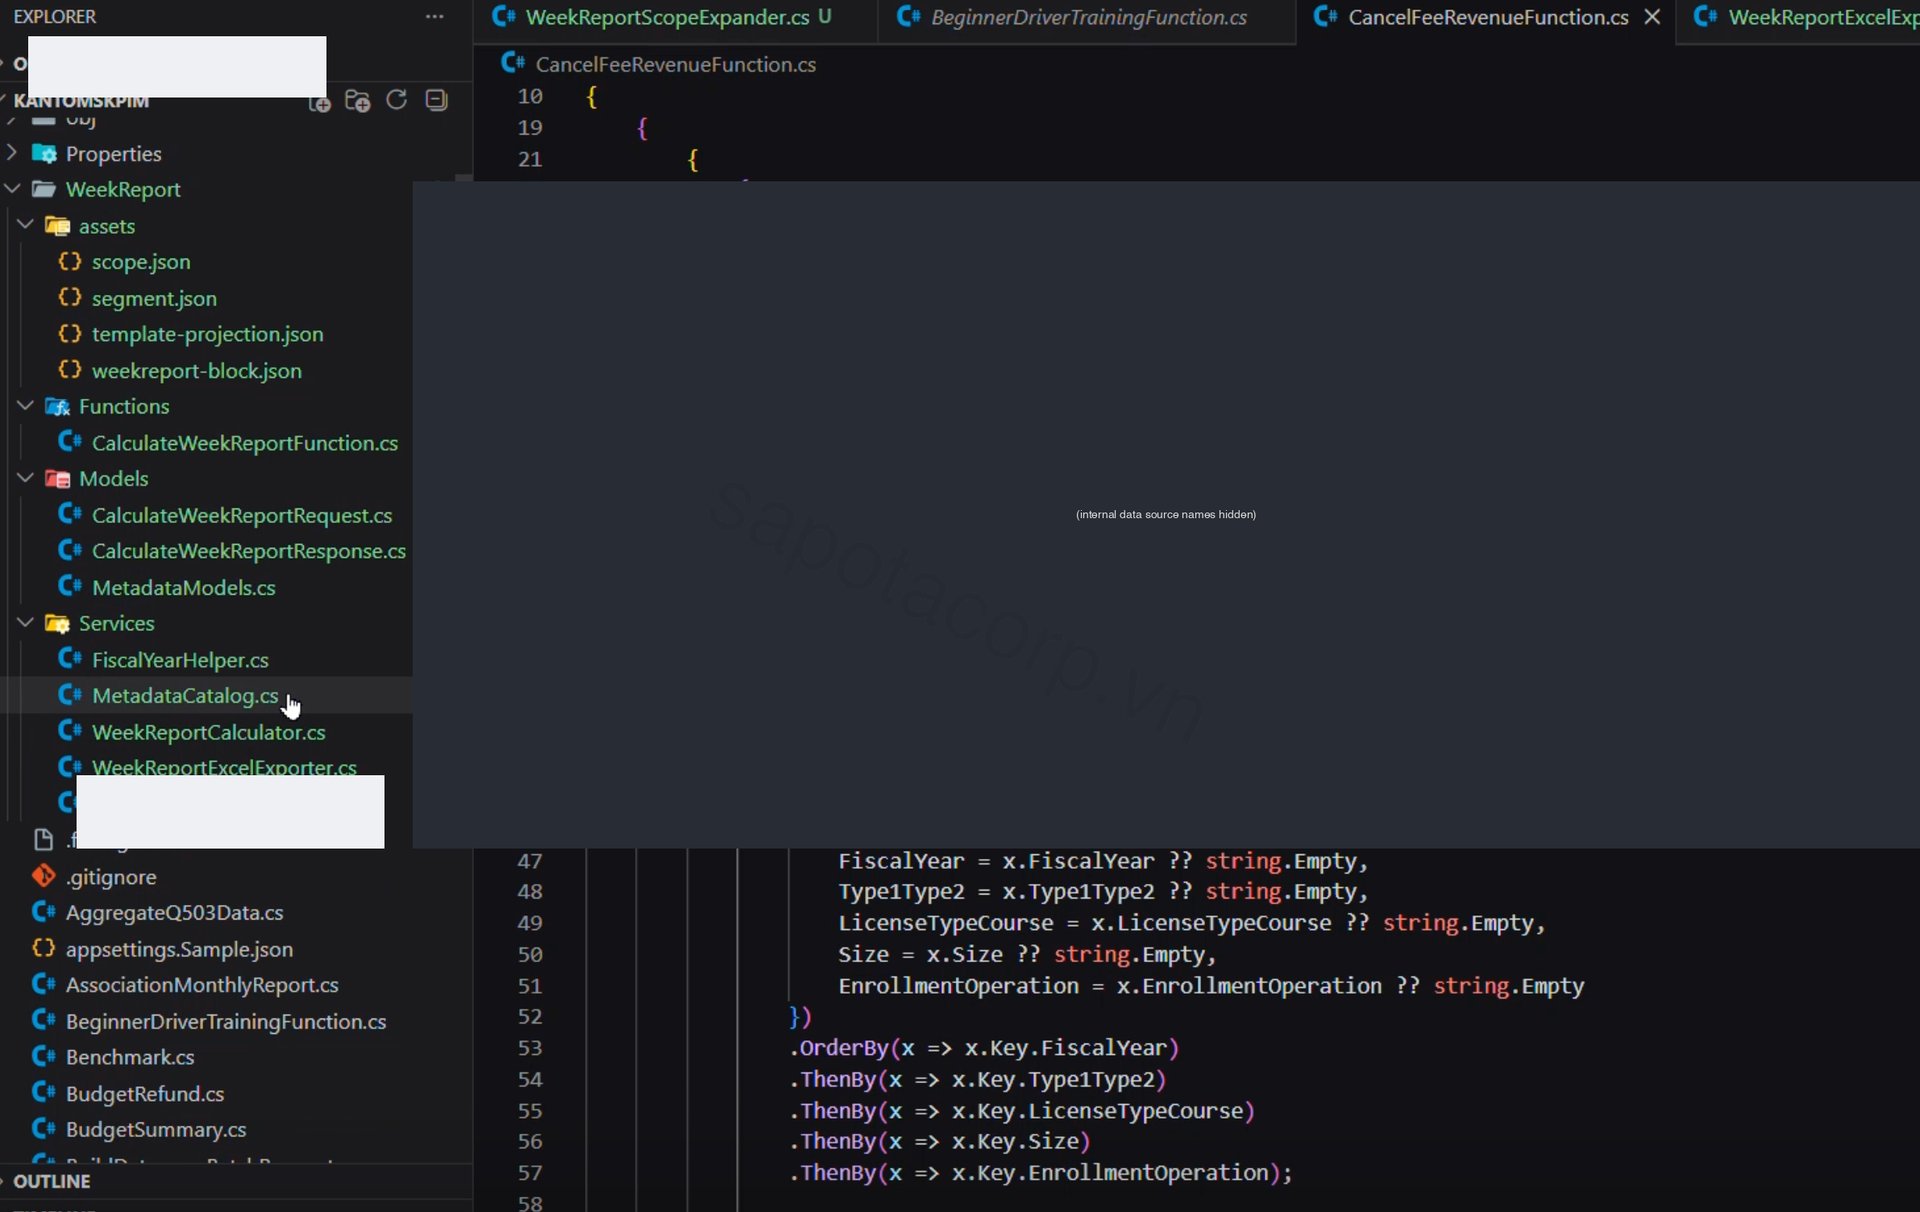Open Benchmark.cs file

130,1057
